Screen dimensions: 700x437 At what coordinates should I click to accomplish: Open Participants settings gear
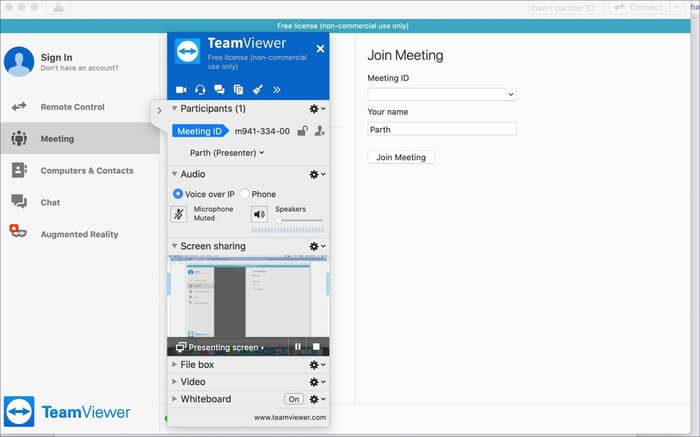coord(317,108)
